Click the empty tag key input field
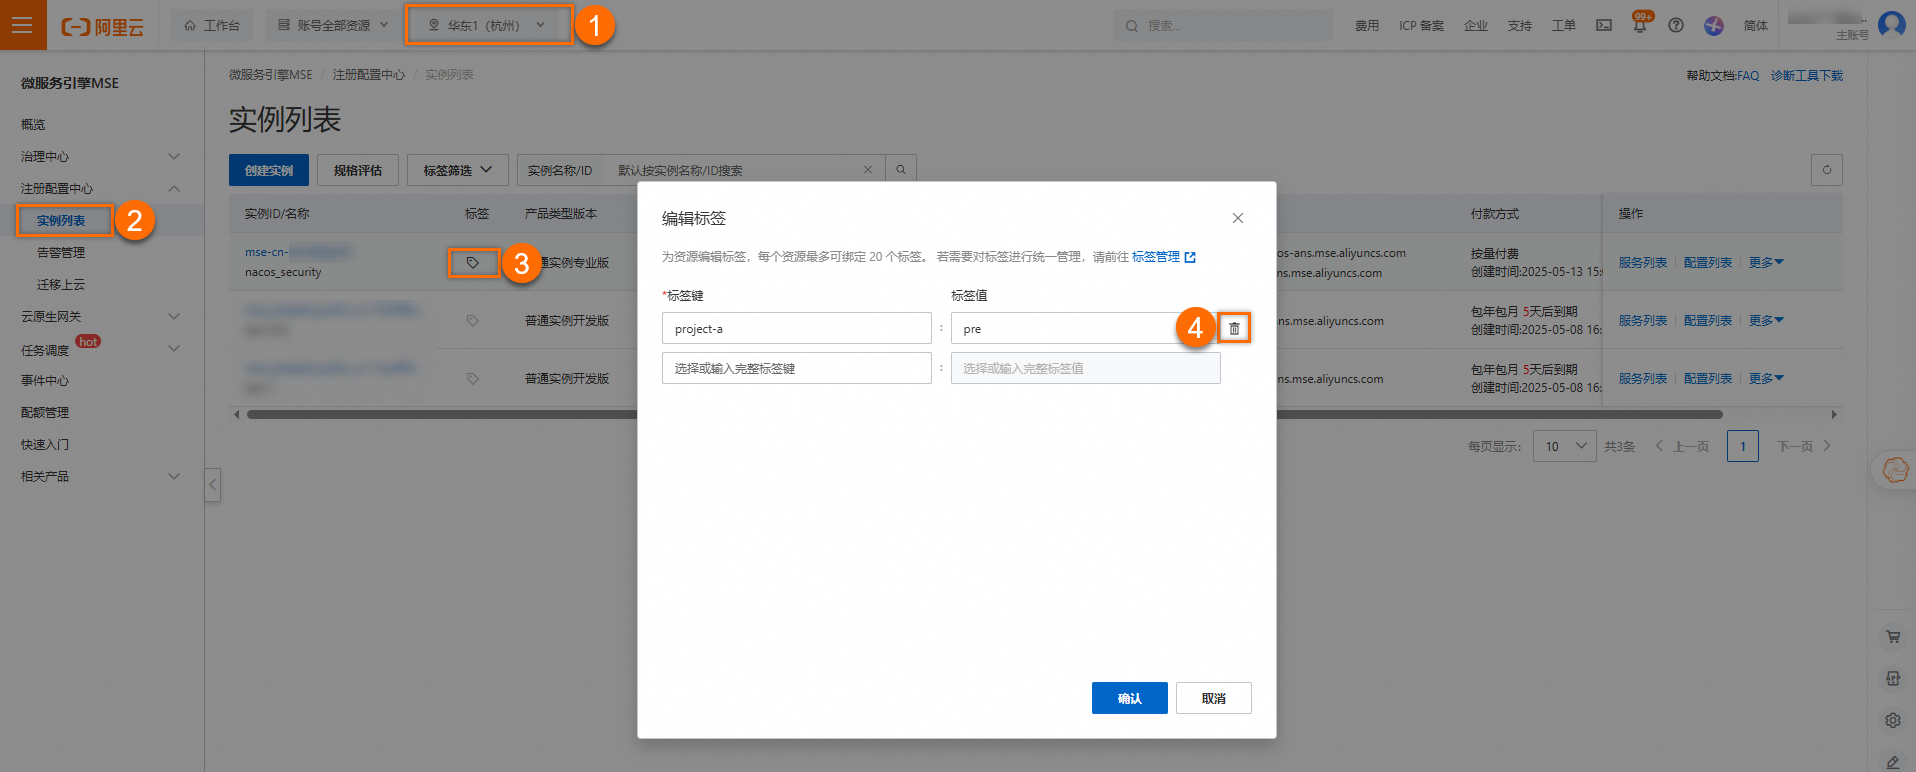 (x=796, y=368)
